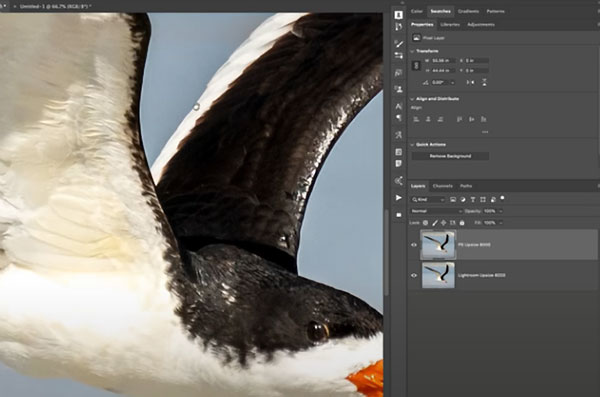Click the H height field in Transform
The height and width of the screenshot is (397, 600).
tap(443, 70)
